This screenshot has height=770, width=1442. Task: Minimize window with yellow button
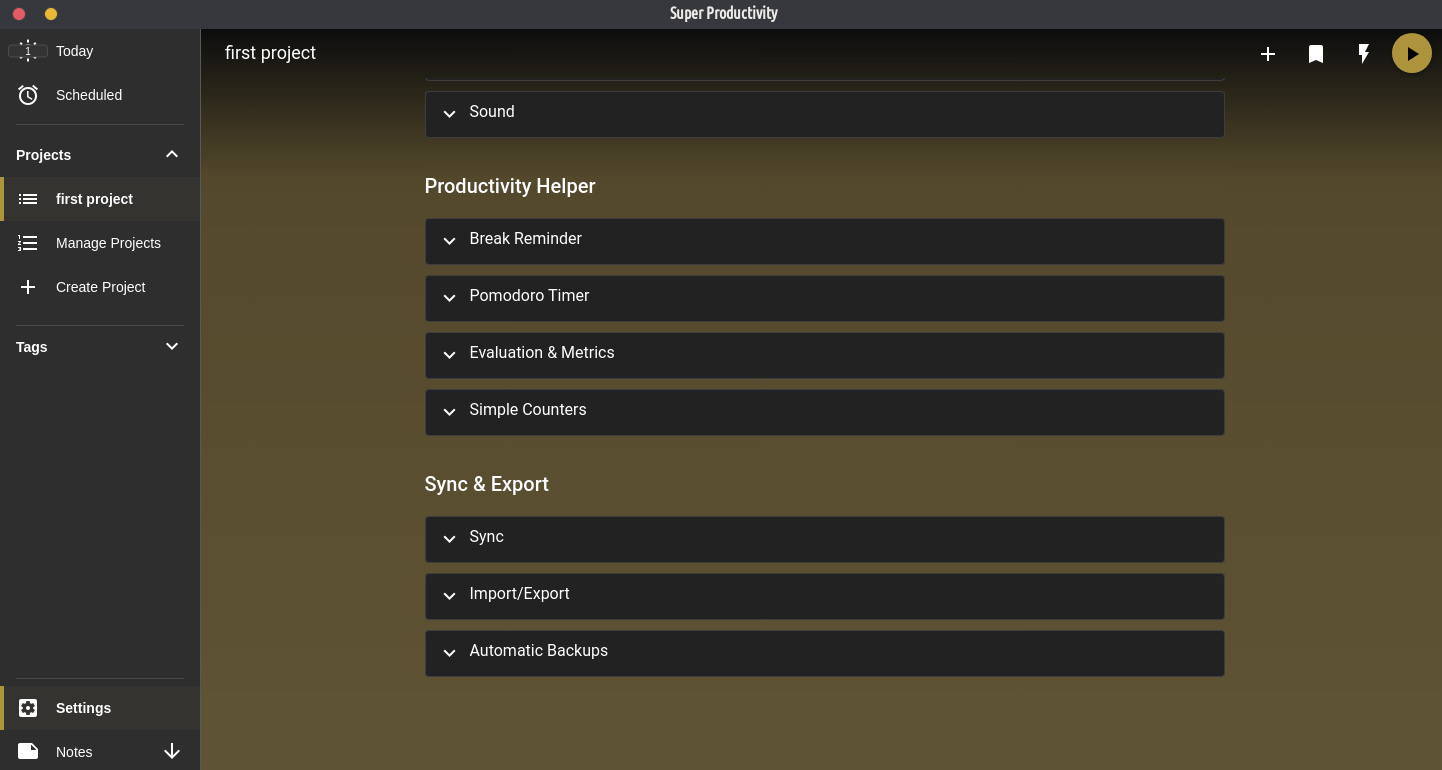click(x=51, y=14)
